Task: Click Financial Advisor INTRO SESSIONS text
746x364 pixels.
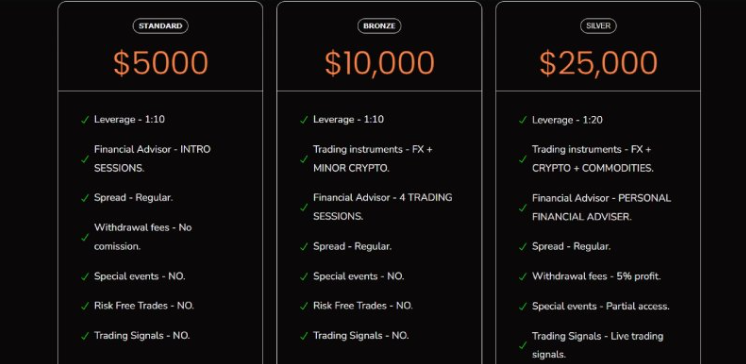Action: click(x=152, y=158)
